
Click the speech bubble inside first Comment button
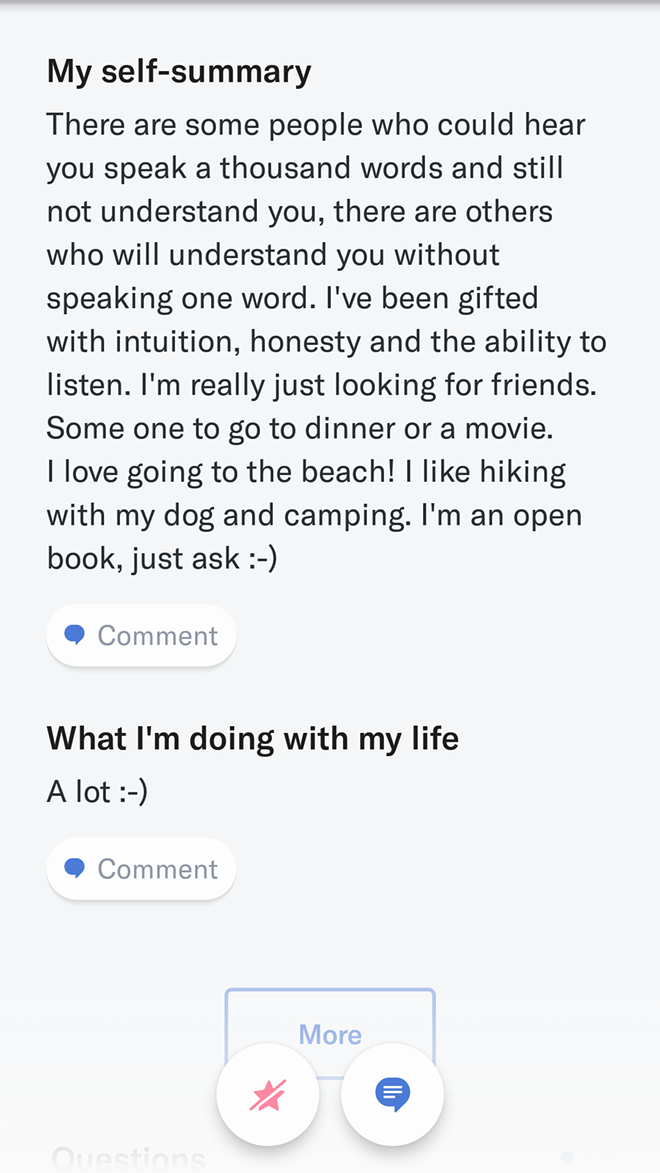[x=74, y=634]
